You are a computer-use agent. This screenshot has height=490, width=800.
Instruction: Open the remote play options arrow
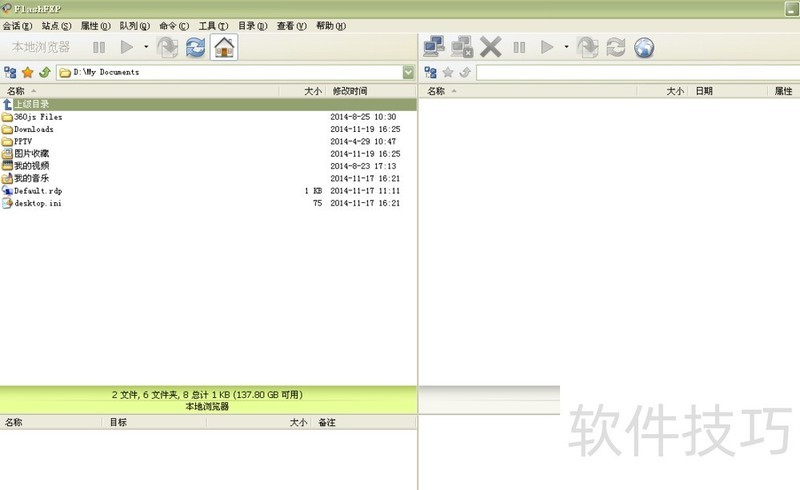[x=566, y=47]
